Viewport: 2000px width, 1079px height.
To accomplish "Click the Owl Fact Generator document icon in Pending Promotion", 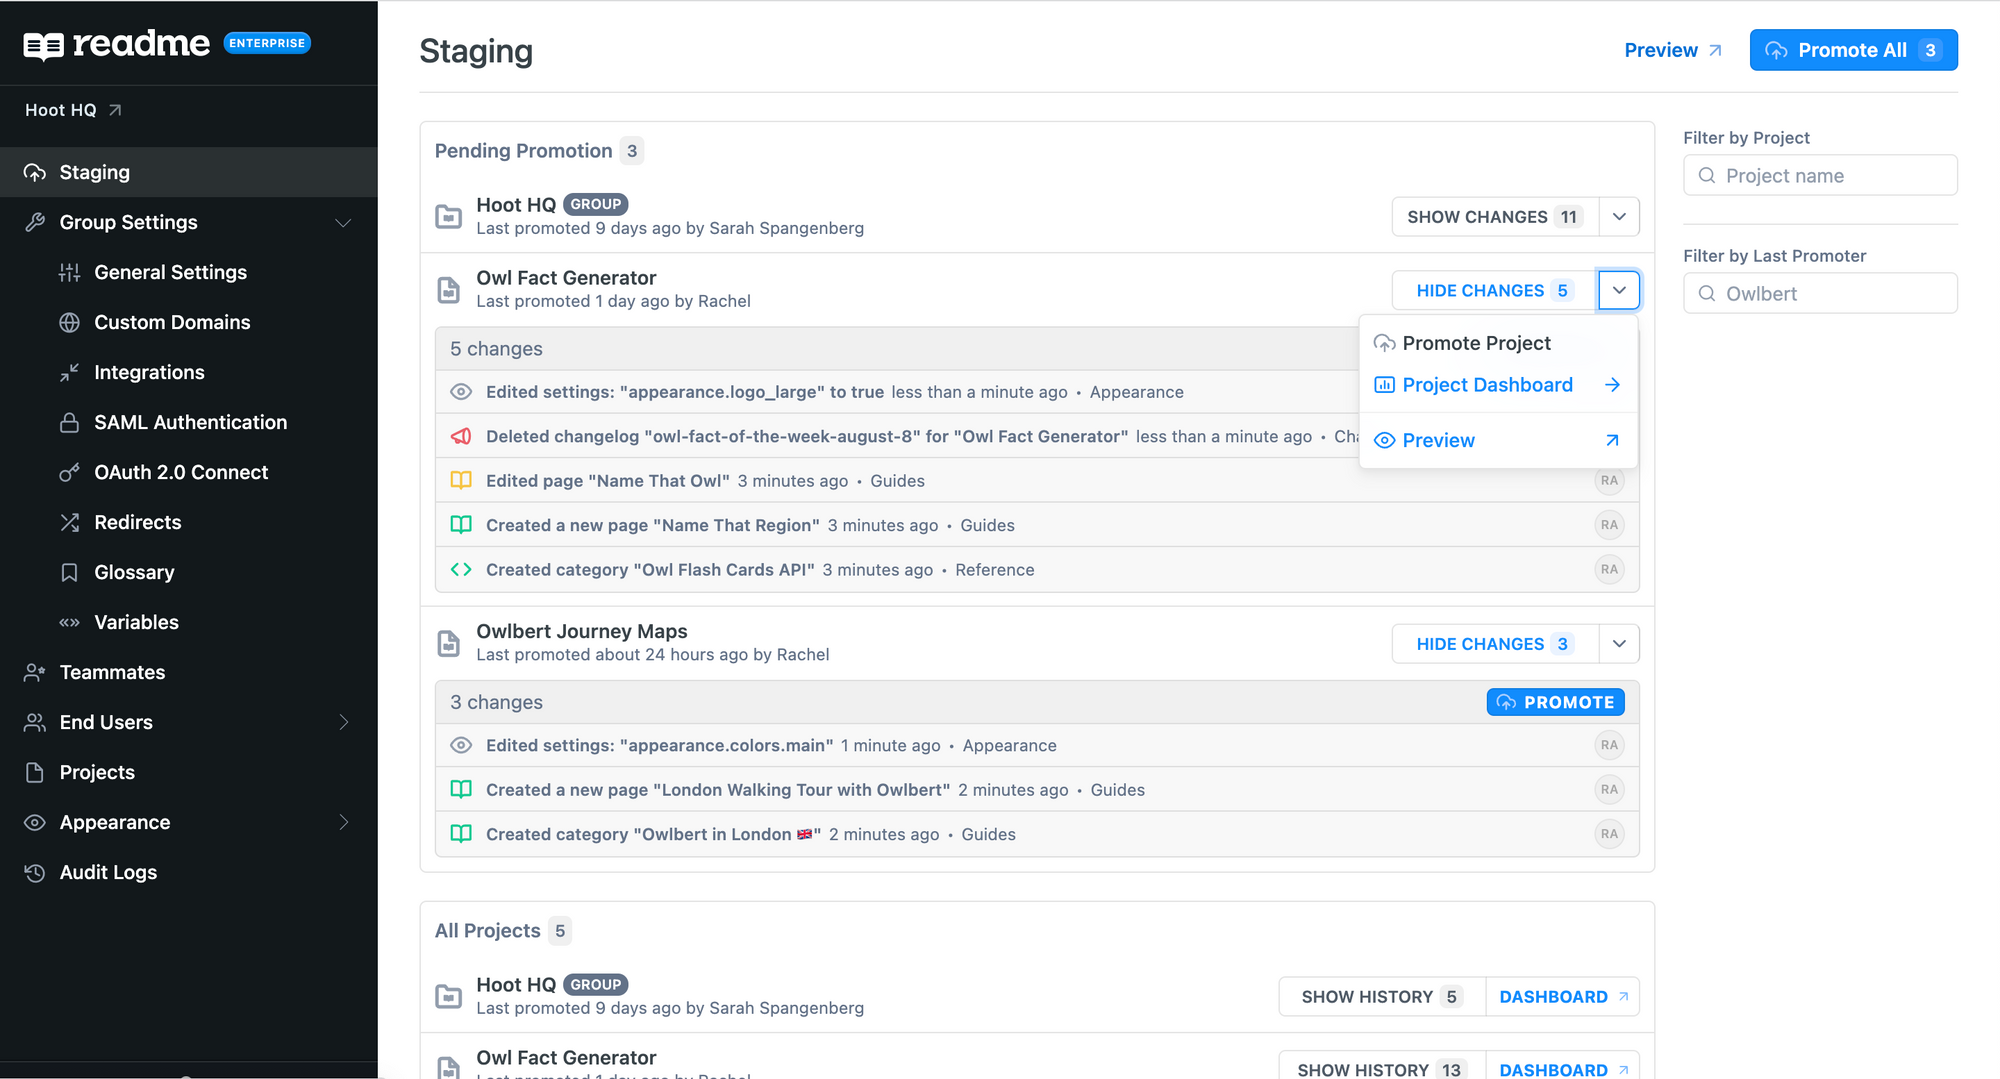I will point(449,290).
